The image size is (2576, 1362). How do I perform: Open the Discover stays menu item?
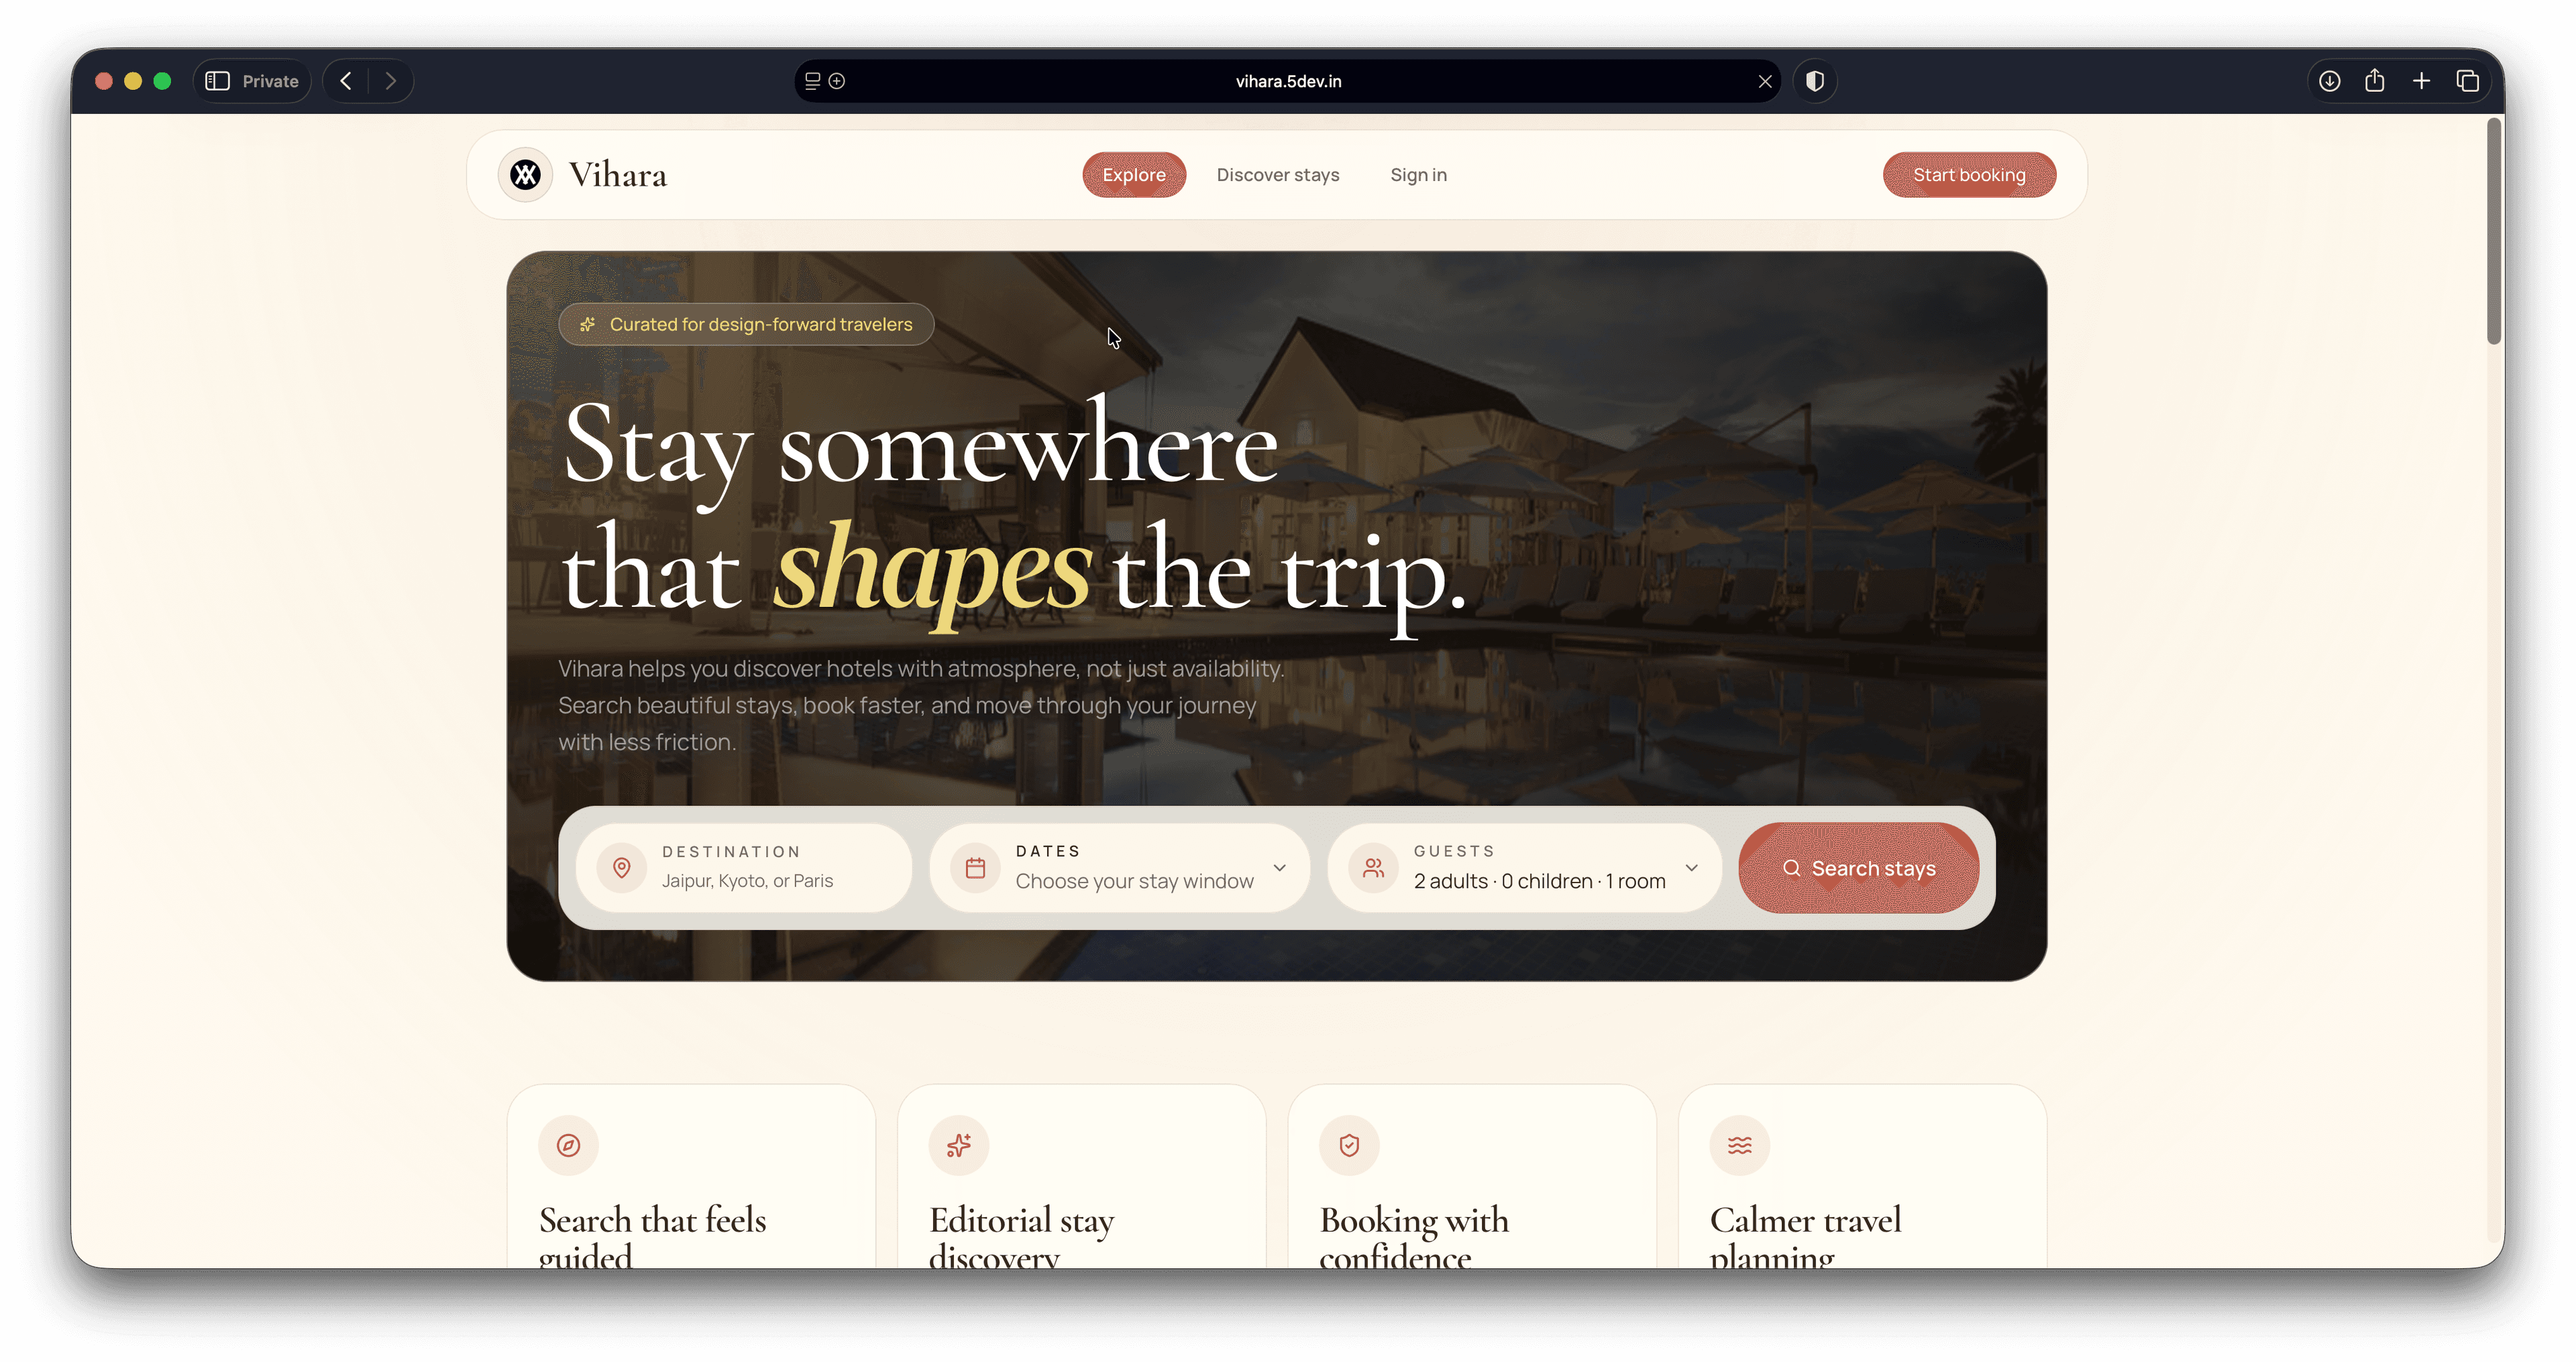click(x=1278, y=175)
